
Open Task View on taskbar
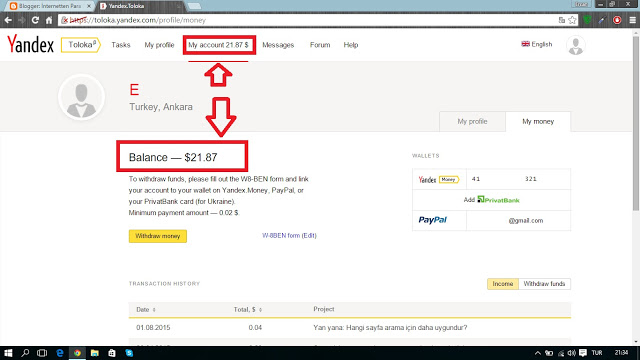pyautogui.click(x=42, y=353)
